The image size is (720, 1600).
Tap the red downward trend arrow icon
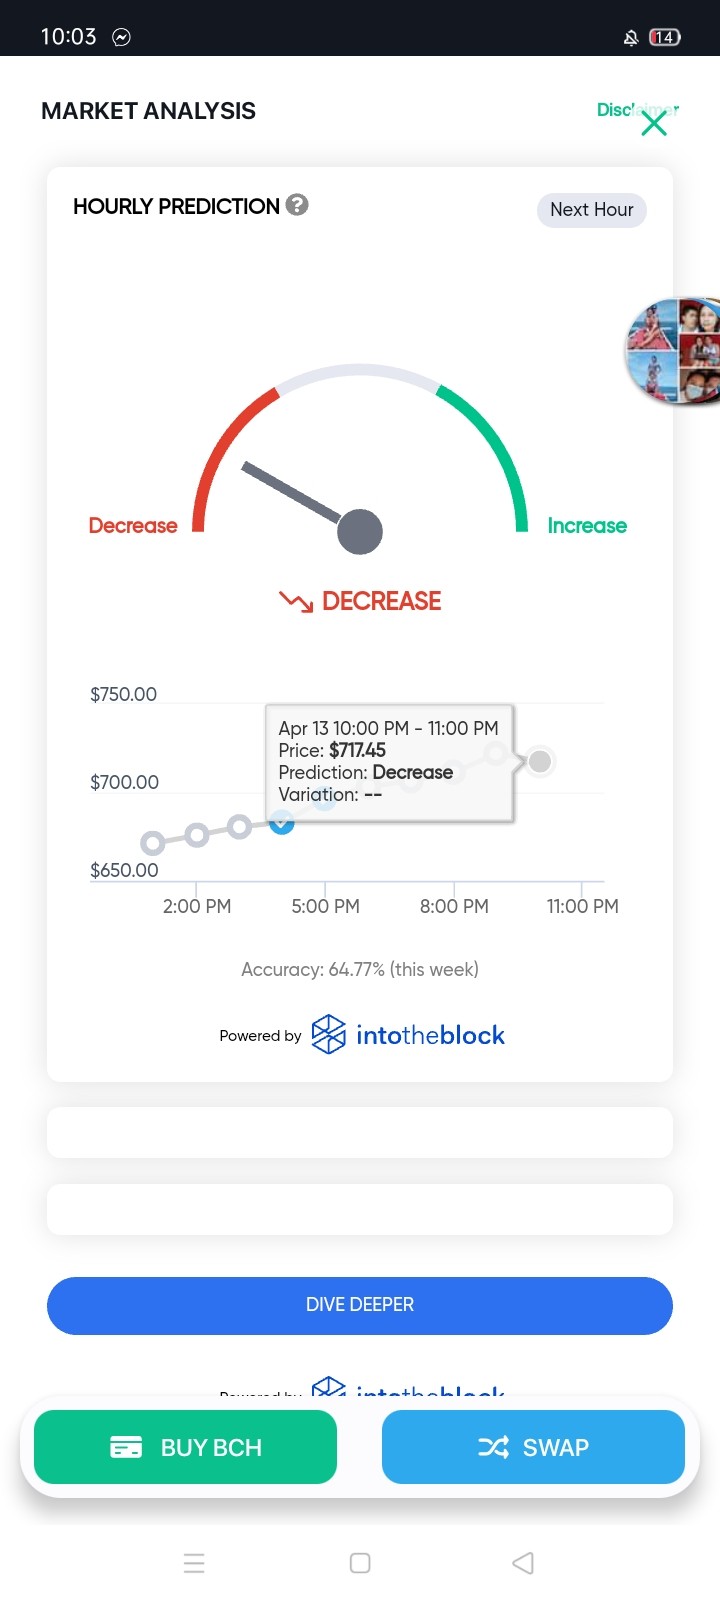(296, 601)
